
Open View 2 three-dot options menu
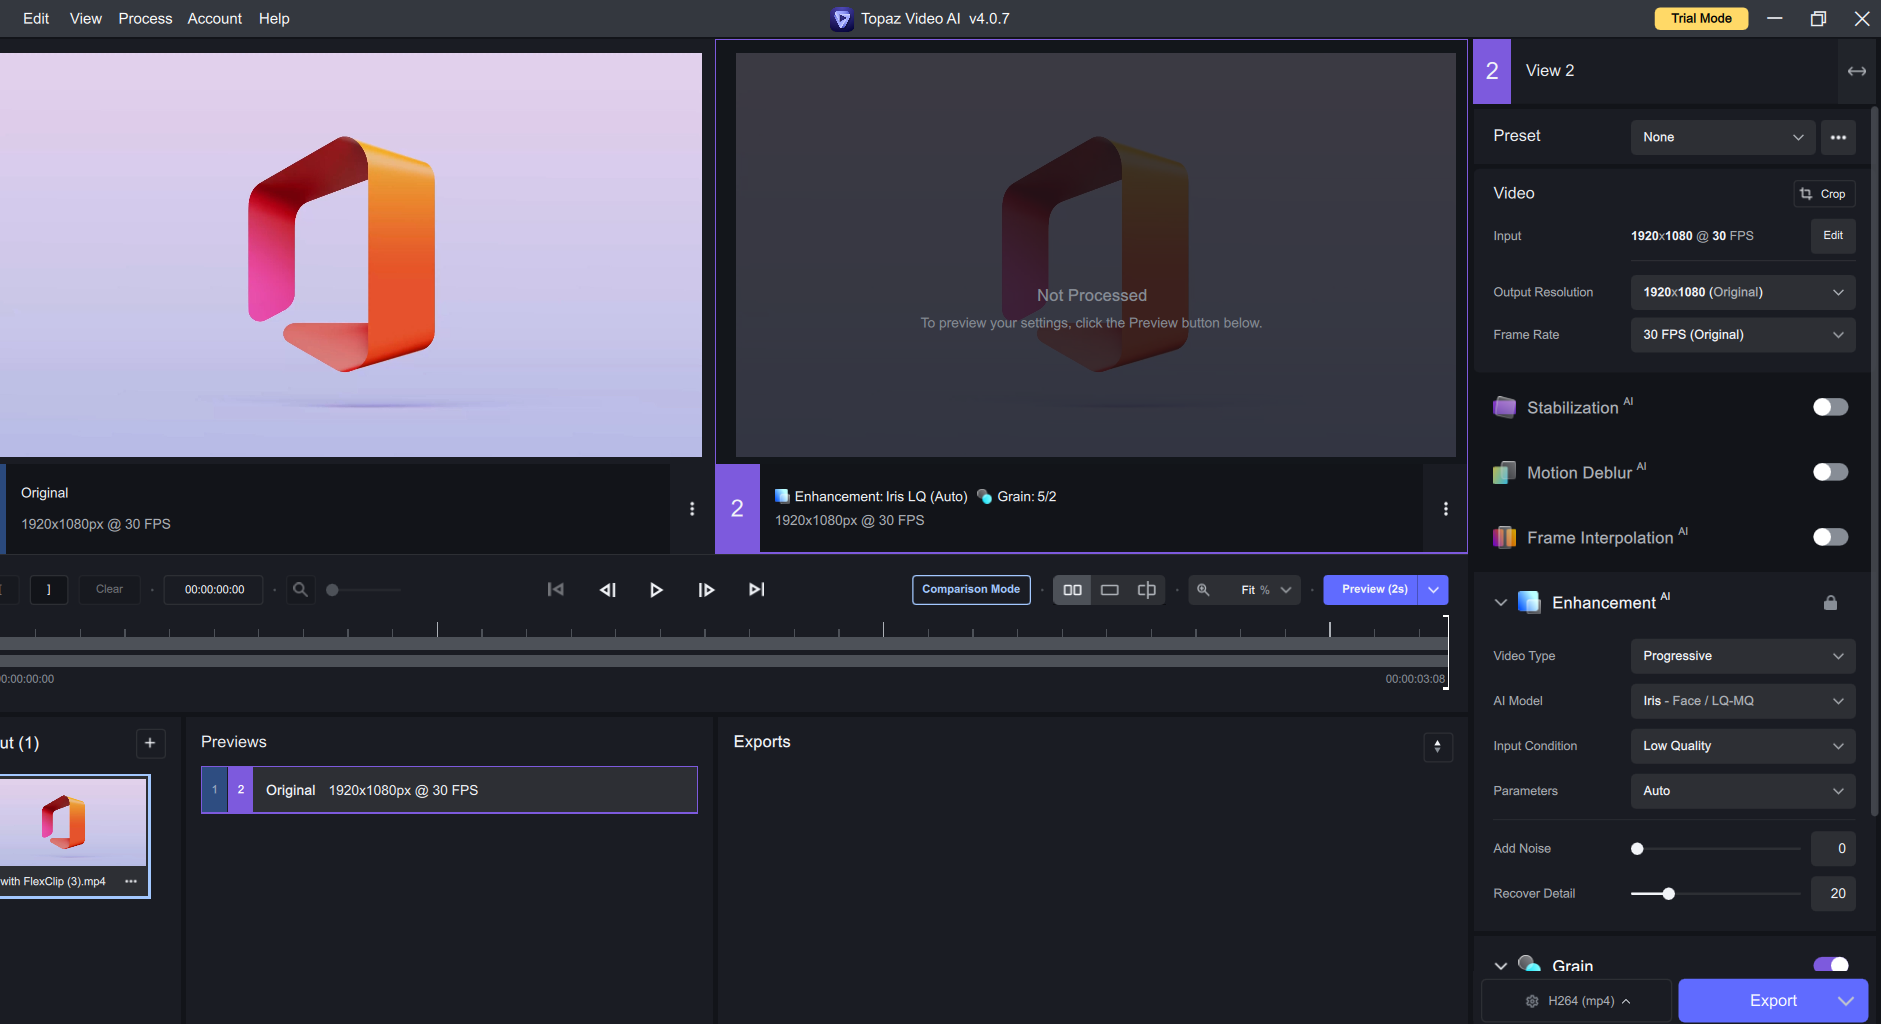[x=1446, y=509]
